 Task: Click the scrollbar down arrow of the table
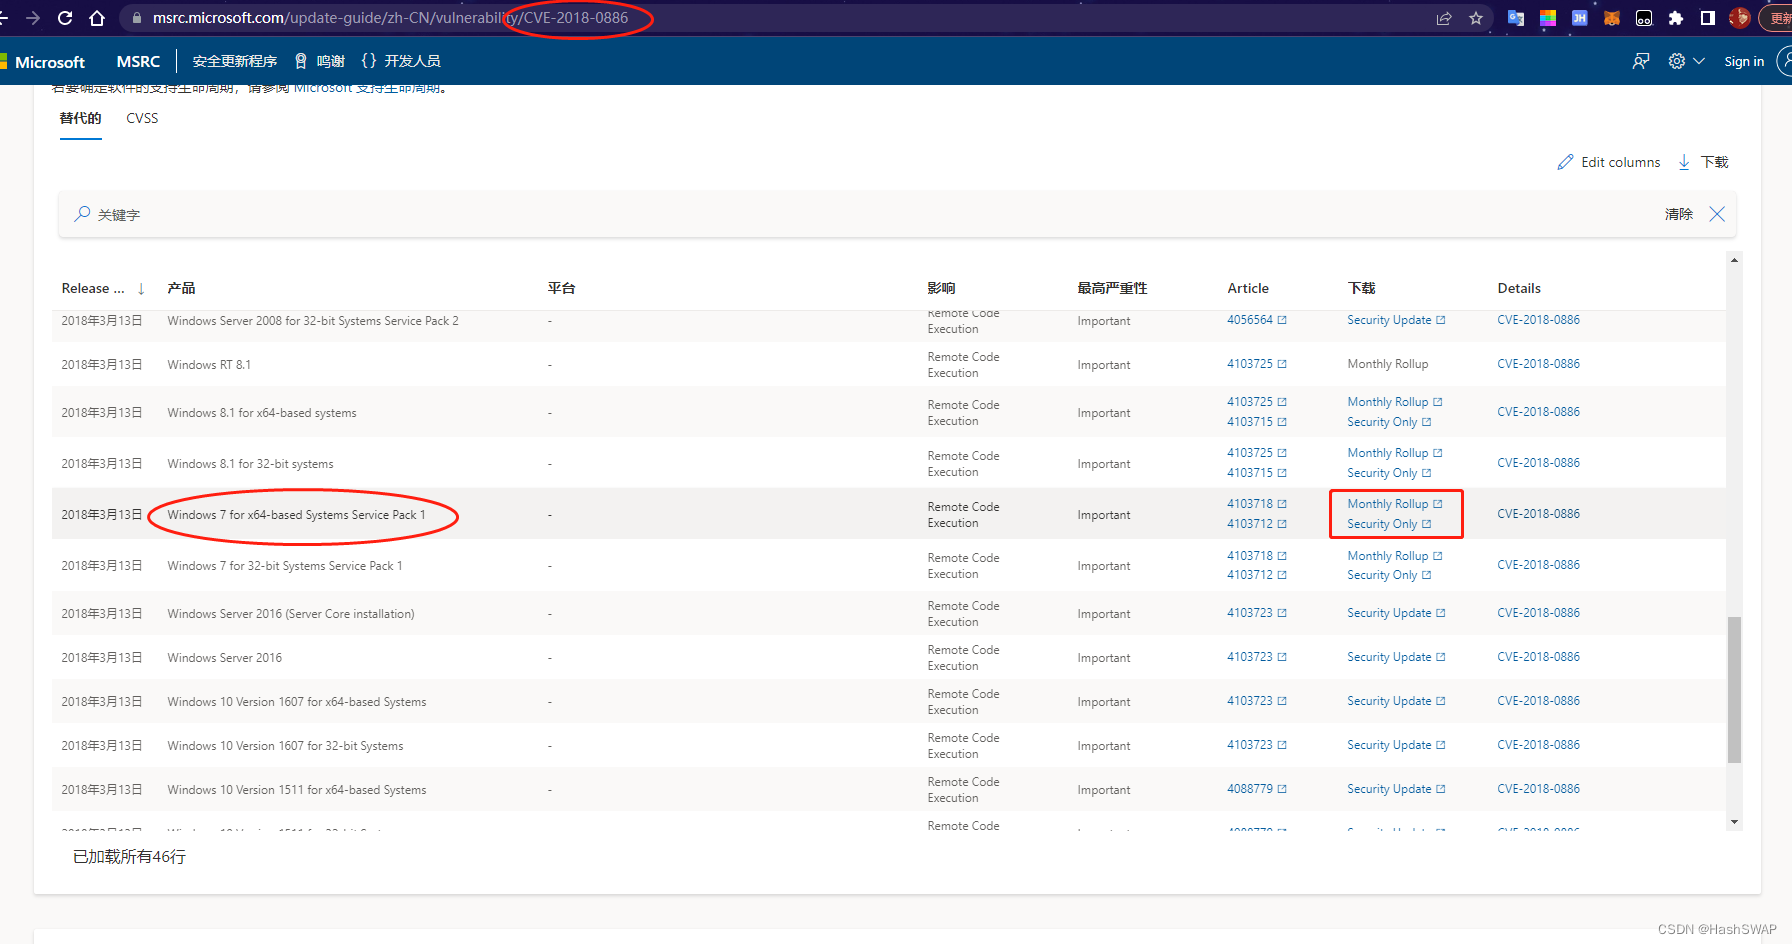[x=1734, y=821]
